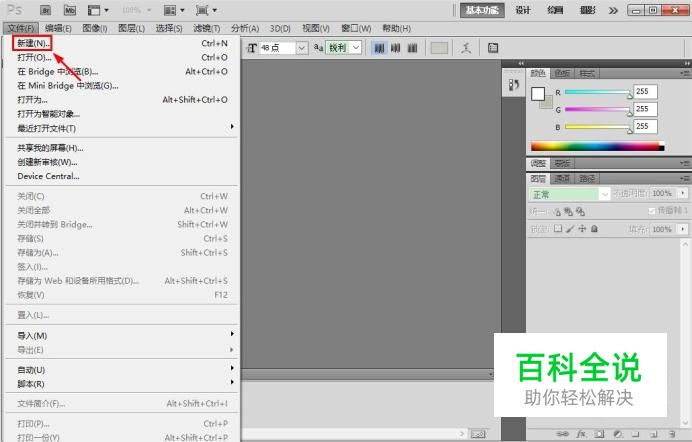692x442 pixels.
Task: Open the Arrange Documents dropdown
Action: coord(174,10)
